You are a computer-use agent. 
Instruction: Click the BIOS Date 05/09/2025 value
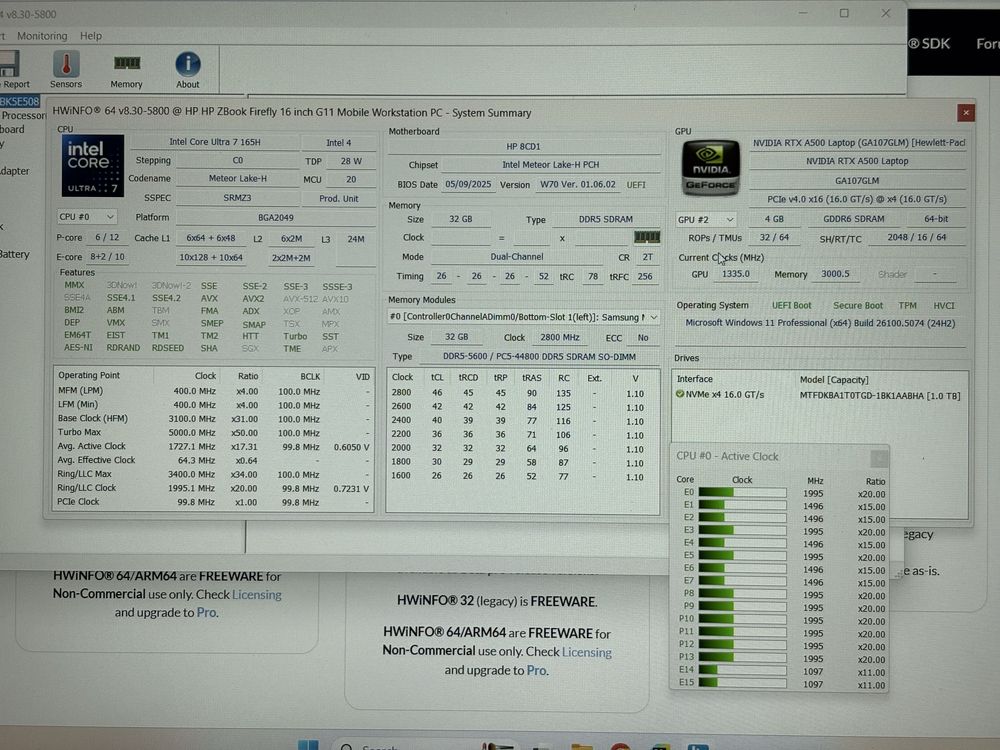tap(468, 184)
